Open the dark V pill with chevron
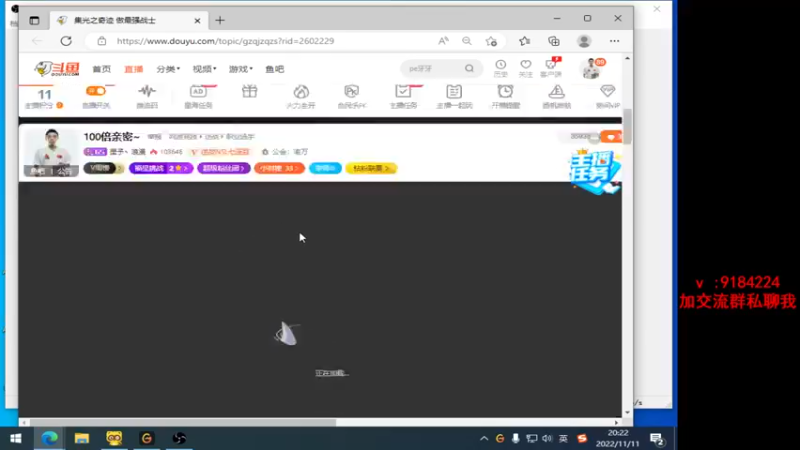The height and width of the screenshot is (450, 800). click(x=104, y=168)
